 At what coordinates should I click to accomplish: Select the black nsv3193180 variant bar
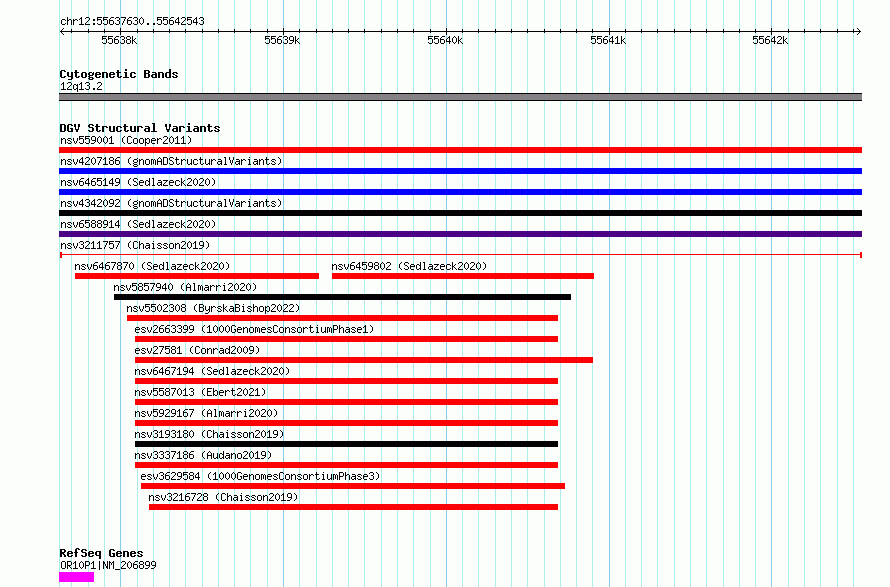(346, 444)
